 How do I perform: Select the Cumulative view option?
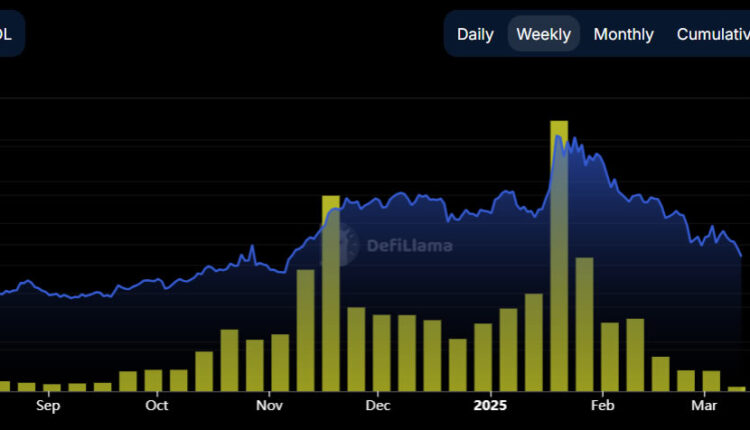click(x=712, y=34)
